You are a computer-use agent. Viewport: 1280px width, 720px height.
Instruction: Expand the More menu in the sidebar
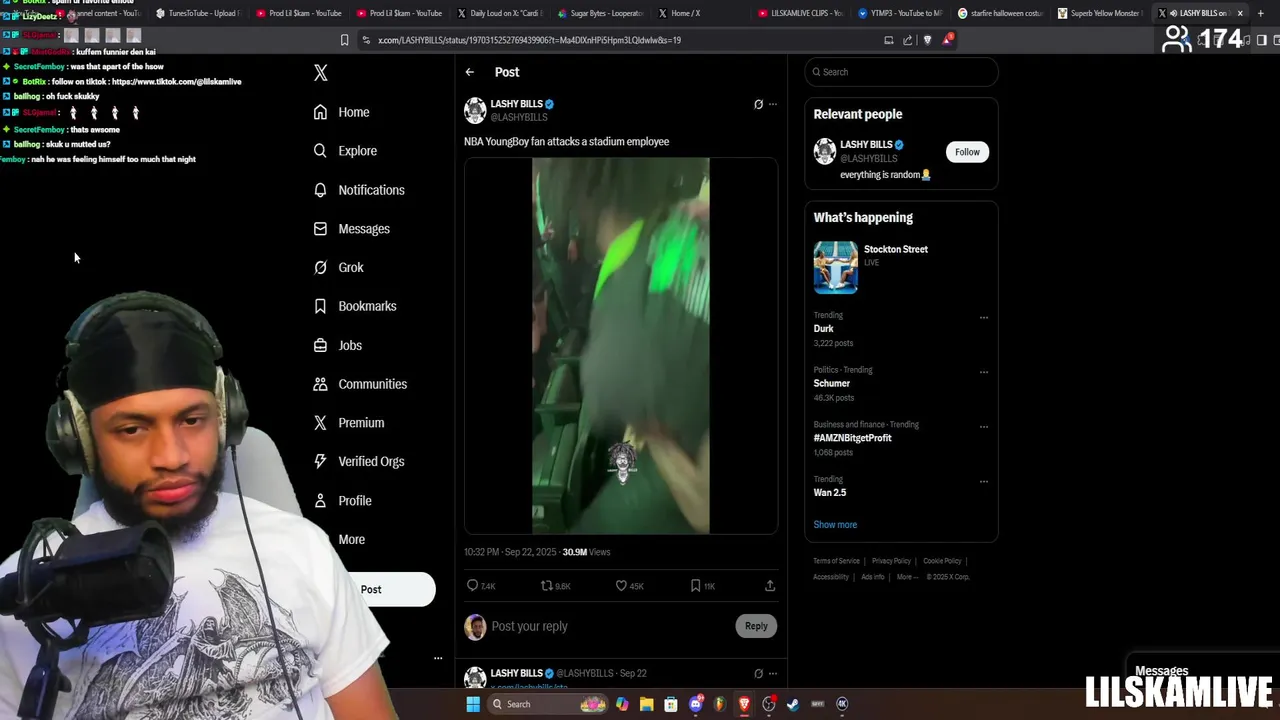tap(350, 539)
